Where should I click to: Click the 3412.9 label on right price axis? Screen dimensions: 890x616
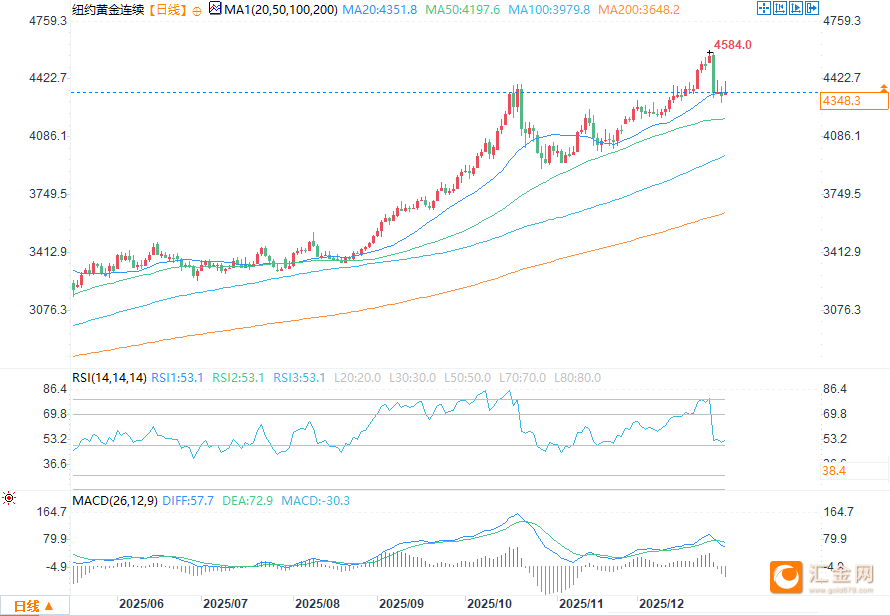click(842, 252)
